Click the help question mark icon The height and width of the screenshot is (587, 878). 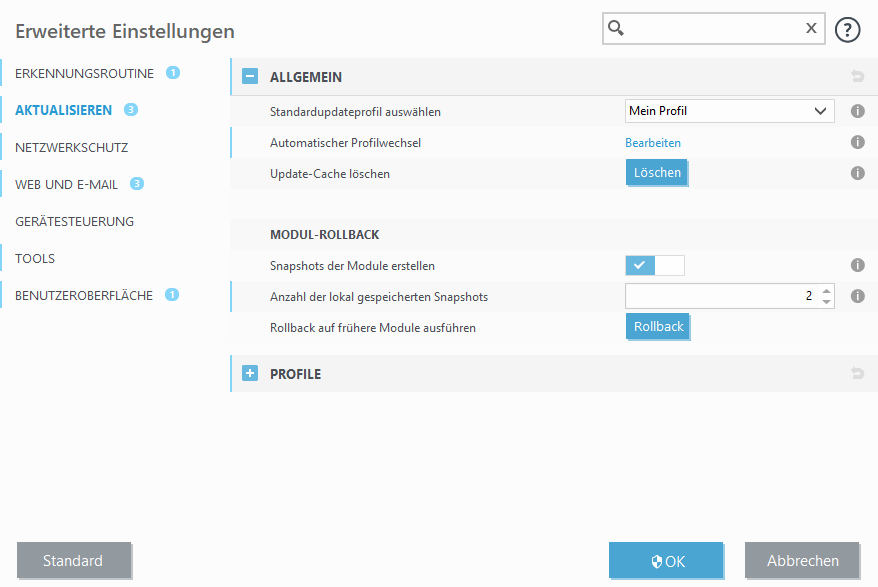pos(848,30)
